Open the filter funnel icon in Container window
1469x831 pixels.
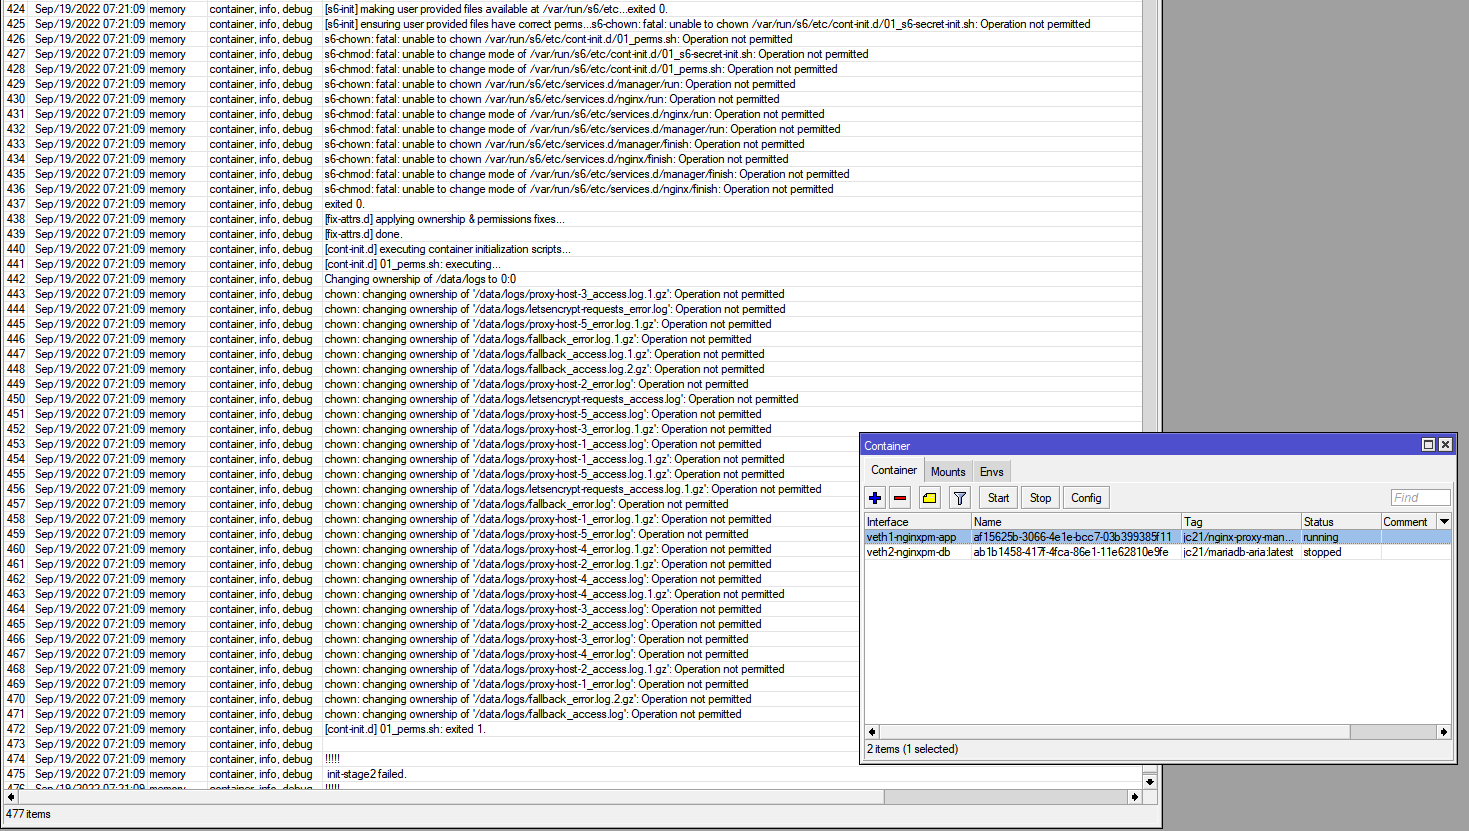click(x=960, y=498)
